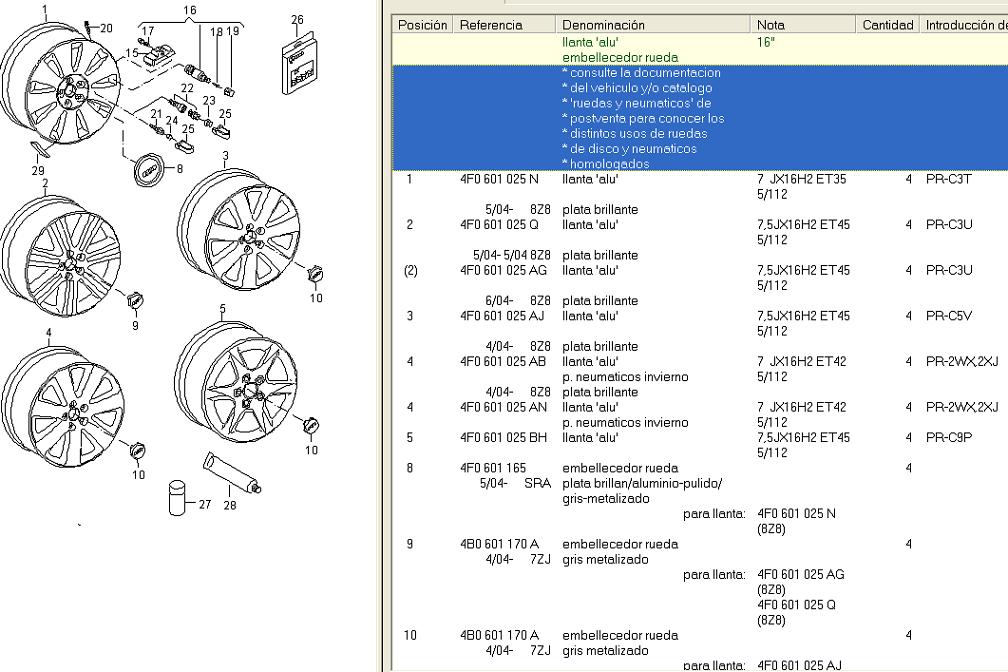Viewport: 1008px width, 672px height.
Task: Select reference 4B0 601 170 A in position 10 row
Action: tap(500, 635)
